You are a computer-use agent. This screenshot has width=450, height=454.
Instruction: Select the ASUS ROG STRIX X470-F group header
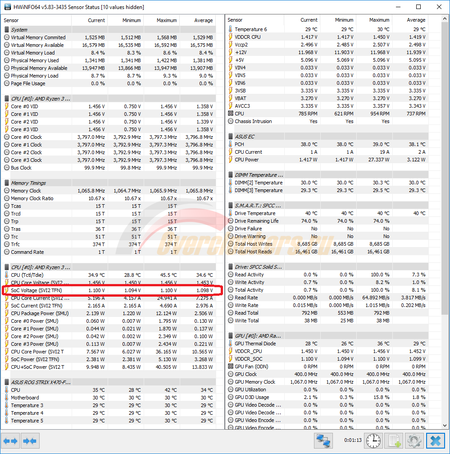[109, 382]
